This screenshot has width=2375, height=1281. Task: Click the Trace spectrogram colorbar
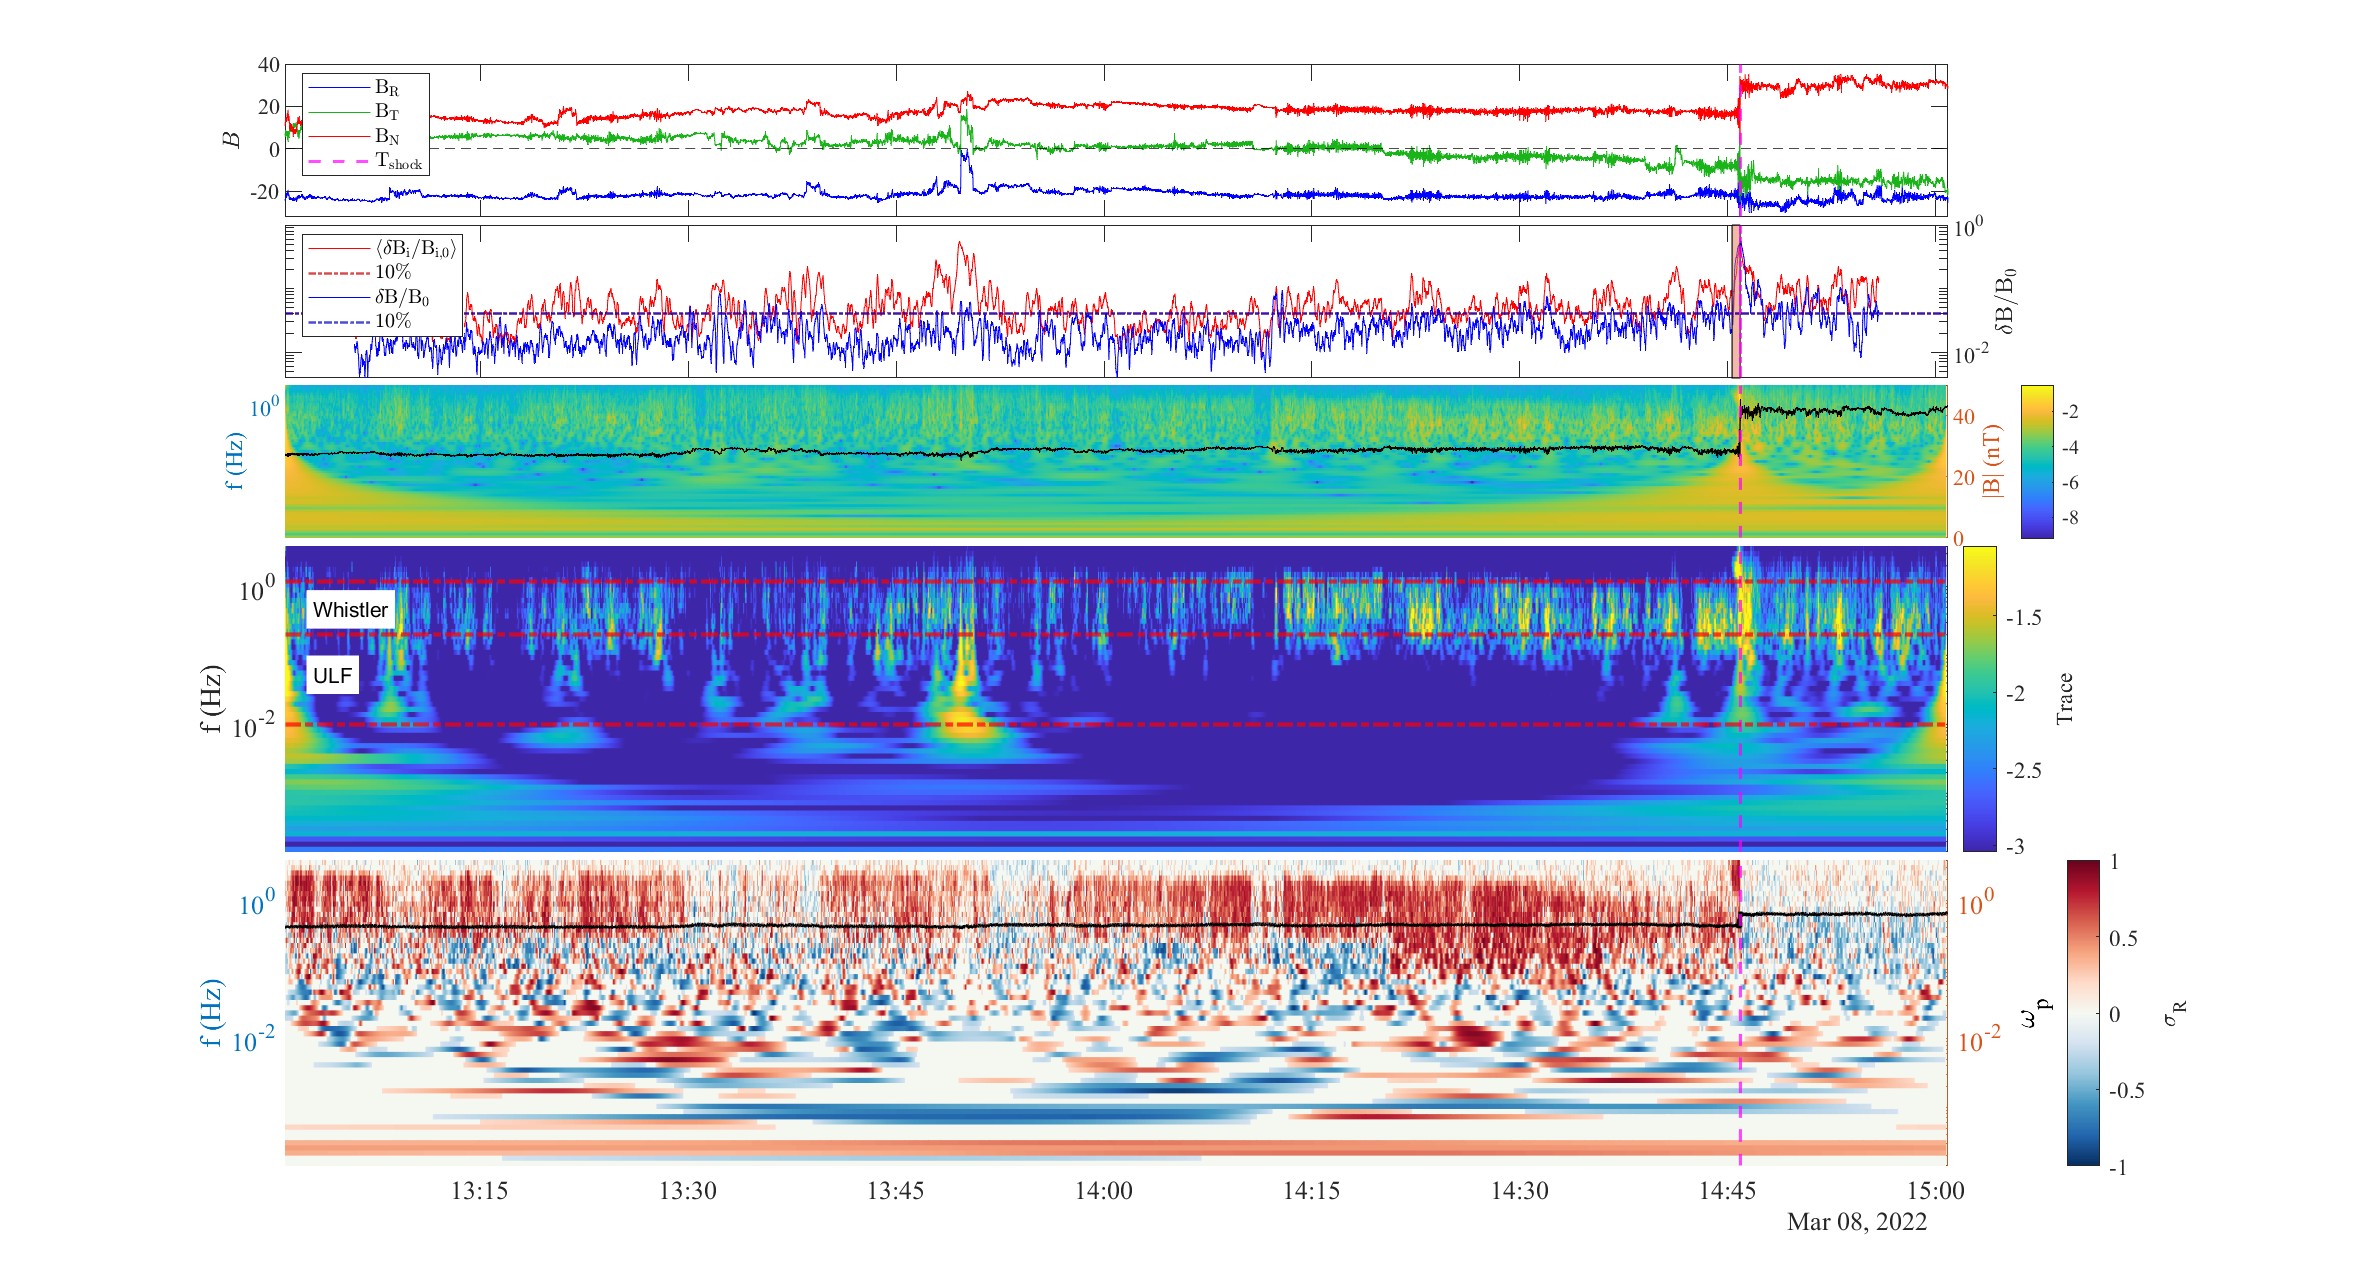coord(1980,698)
